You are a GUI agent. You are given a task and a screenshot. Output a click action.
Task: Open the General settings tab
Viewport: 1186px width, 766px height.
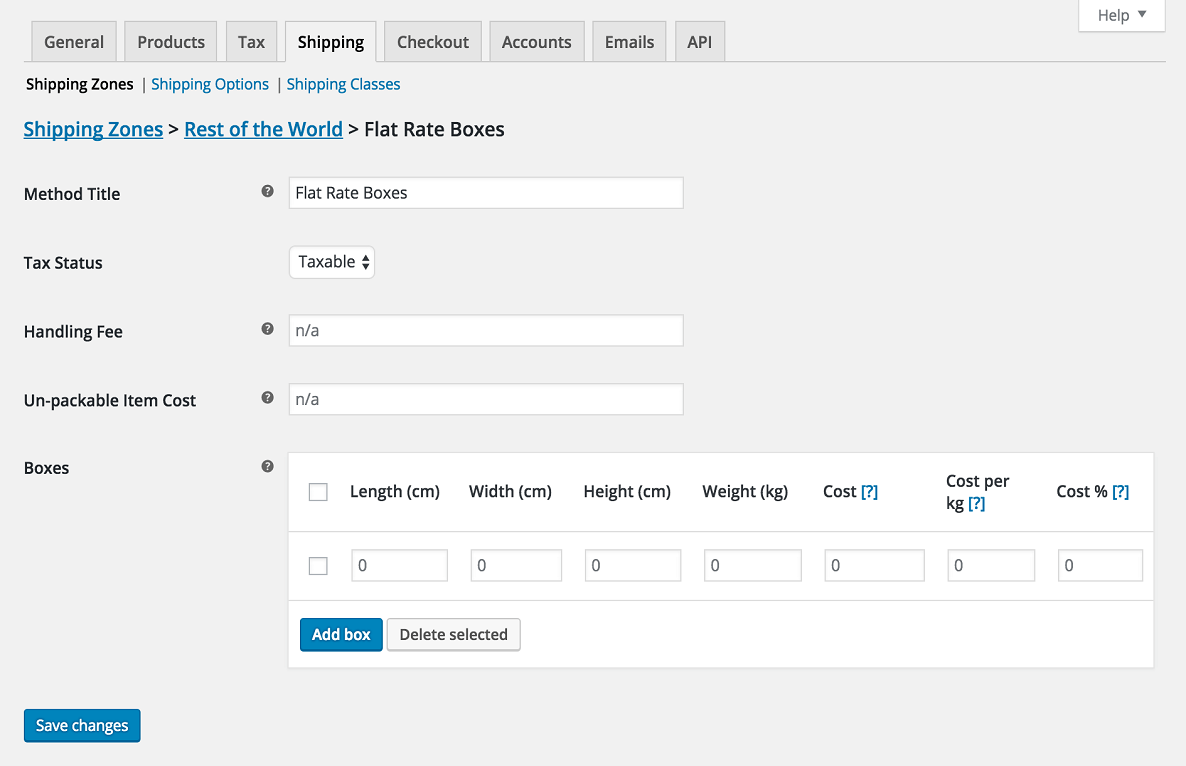pyautogui.click(x=73, y=41)
